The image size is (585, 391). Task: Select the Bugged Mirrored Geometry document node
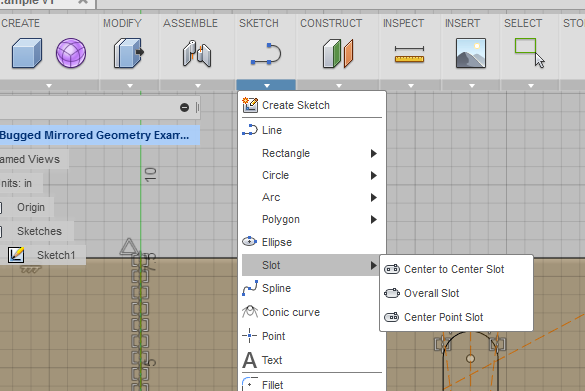[x=100, y=135]
